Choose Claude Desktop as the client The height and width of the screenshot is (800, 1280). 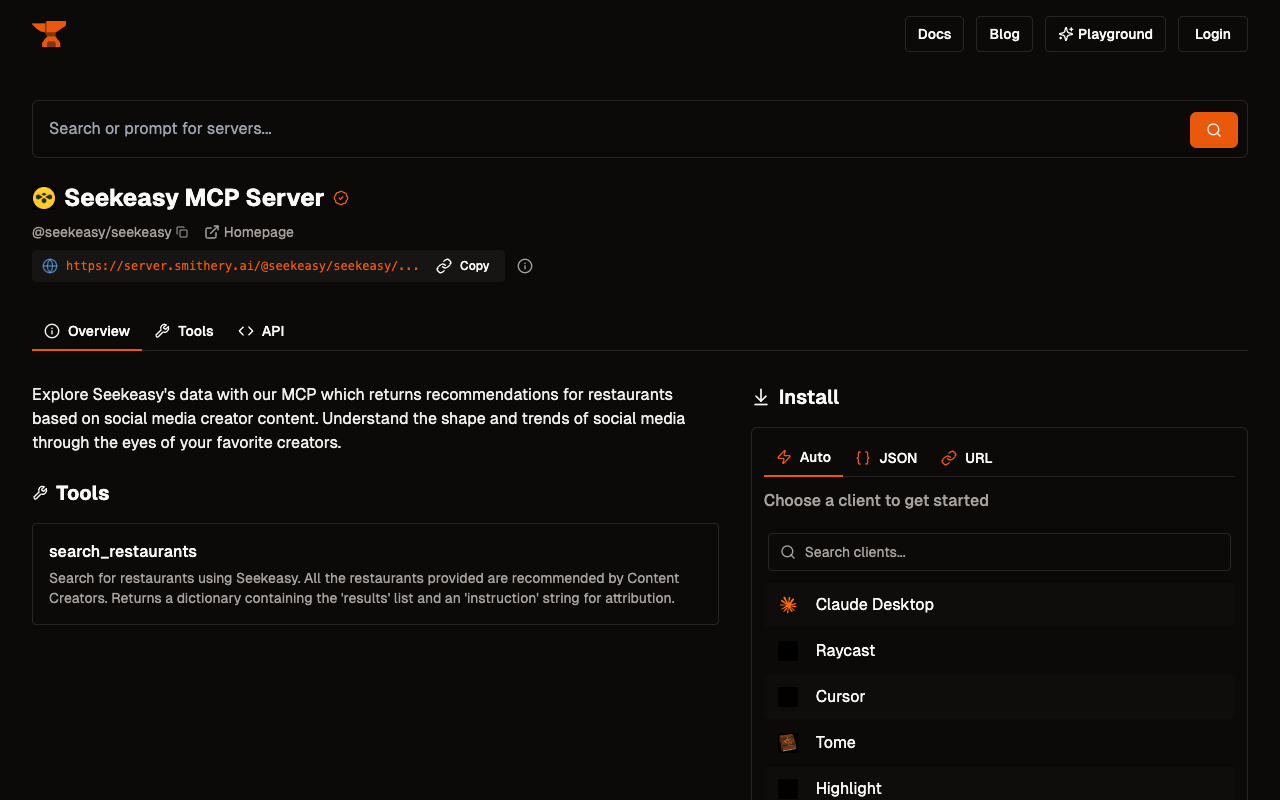coord(999,604)
